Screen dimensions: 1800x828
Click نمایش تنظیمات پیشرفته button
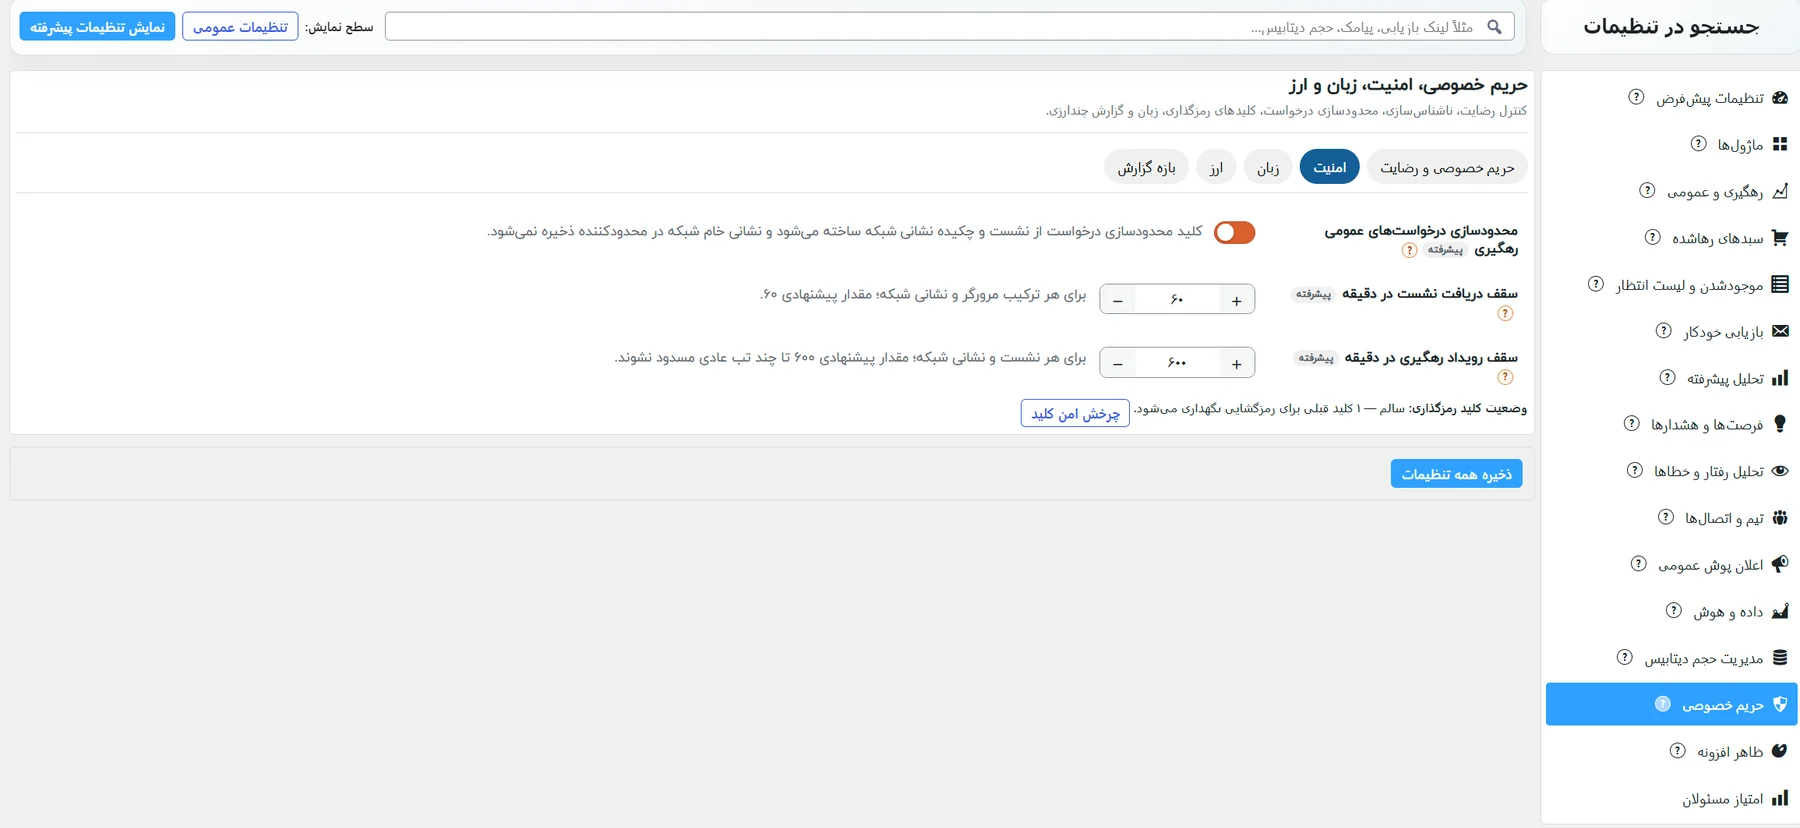(97, 27)
